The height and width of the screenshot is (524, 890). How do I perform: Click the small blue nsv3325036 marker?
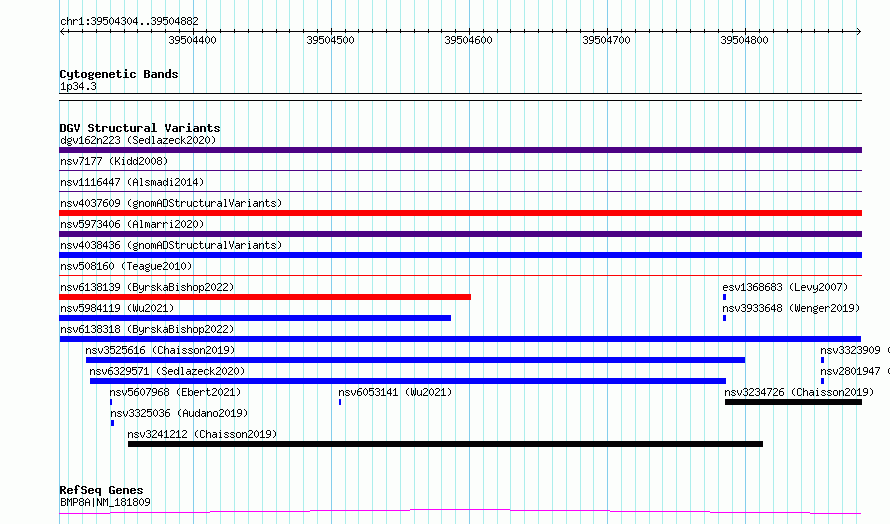pos(112,423)
